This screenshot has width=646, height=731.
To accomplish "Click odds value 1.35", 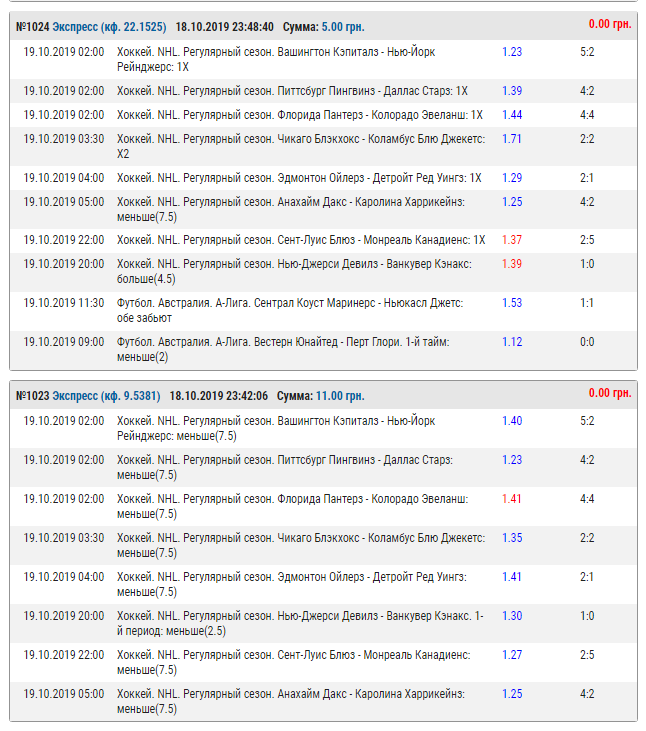I will pos(512,538).
